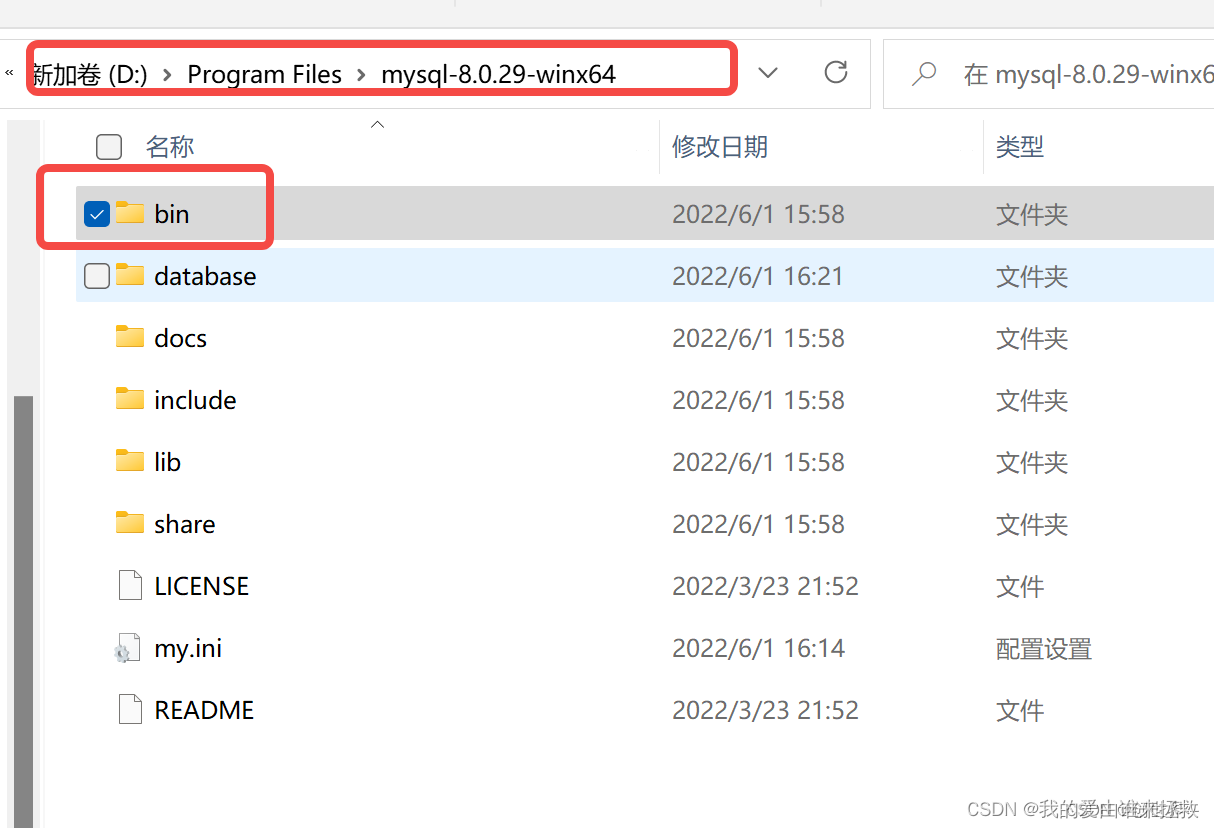The image size is (1214, 828).
Task: Select the lib folder name
Action: [168, 462]
